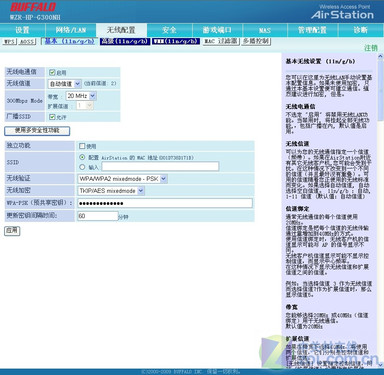Open the 安全 (Security) tab

pos(169,30)
